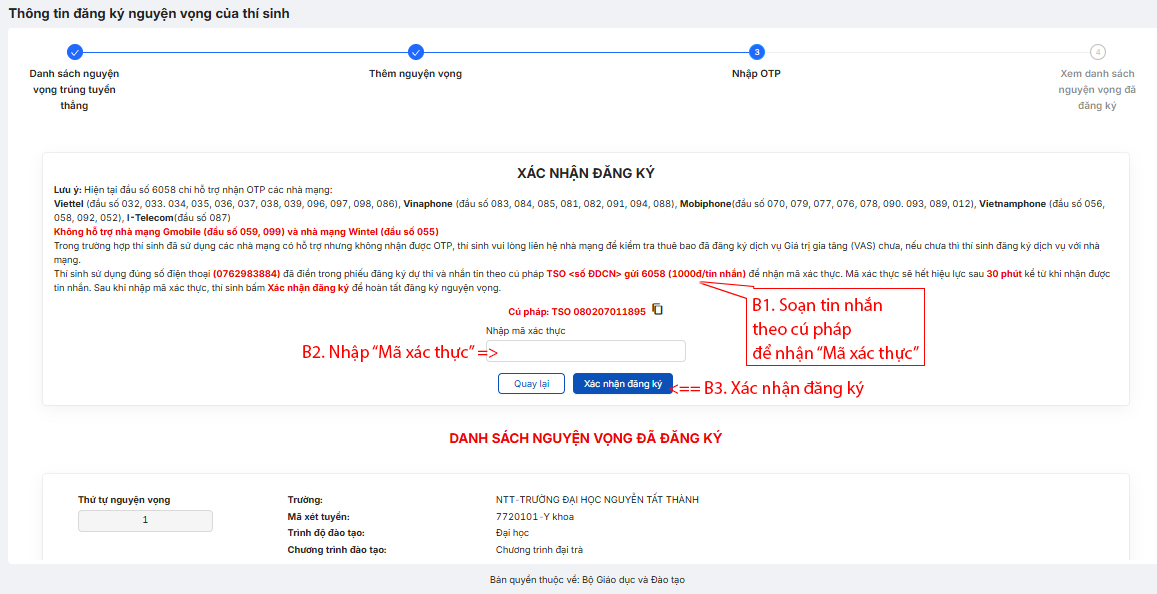
Task: Select step 4 circle in the progress bar
Action: tap(1098, 52)
